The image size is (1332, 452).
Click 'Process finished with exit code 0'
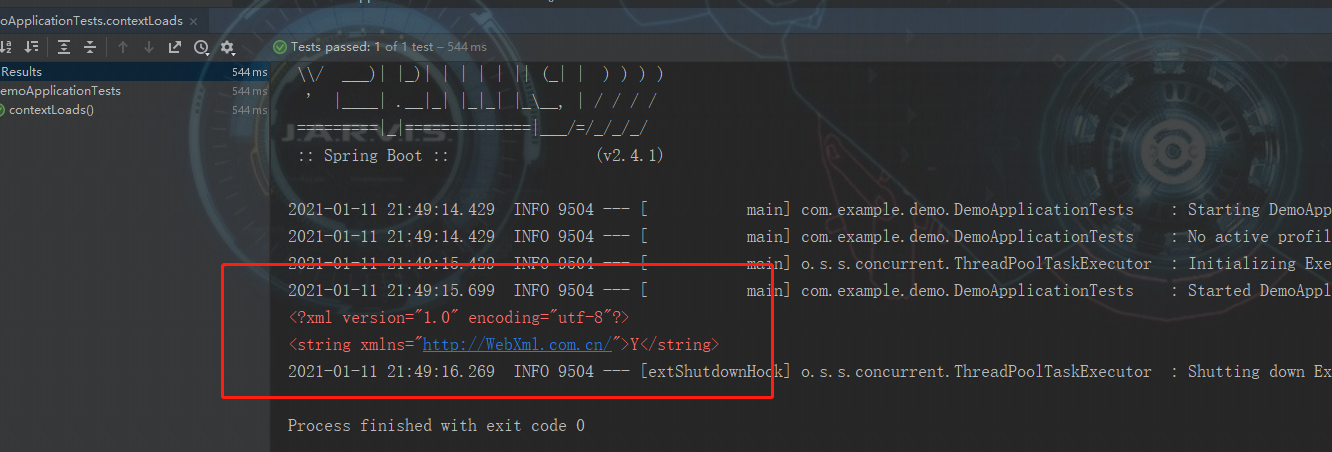click(x=436, y=426)
